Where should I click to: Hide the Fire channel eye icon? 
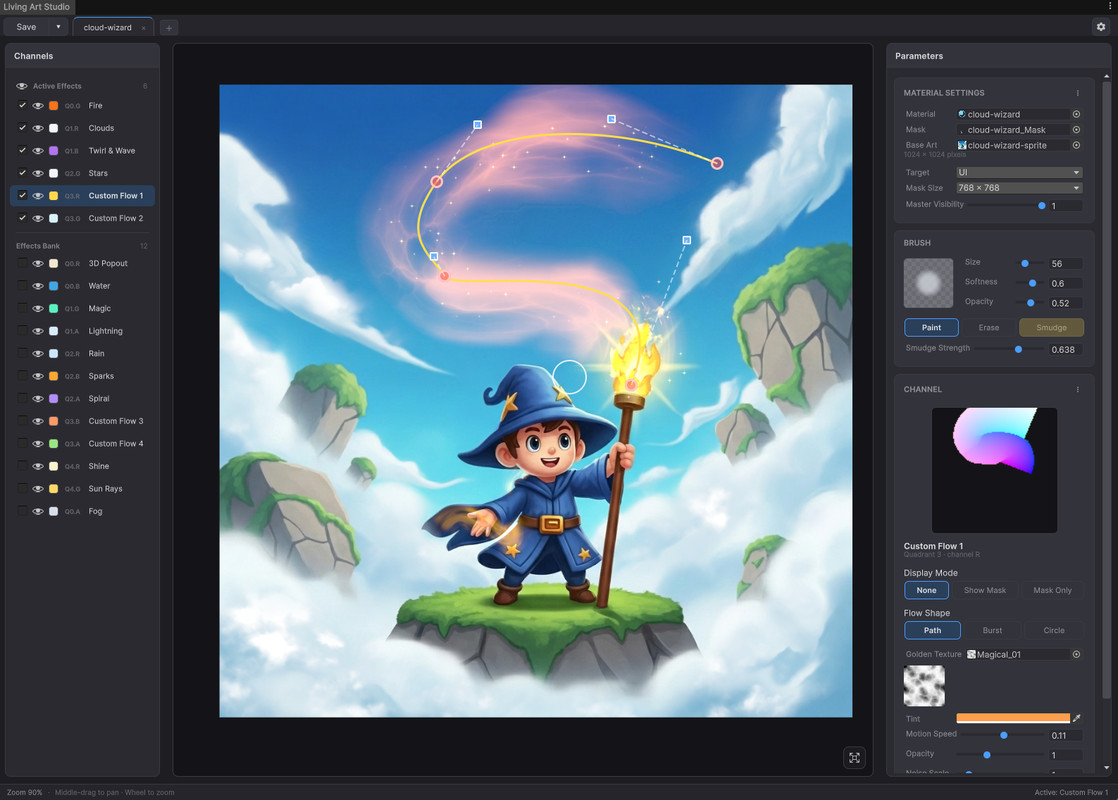(38, 106)
